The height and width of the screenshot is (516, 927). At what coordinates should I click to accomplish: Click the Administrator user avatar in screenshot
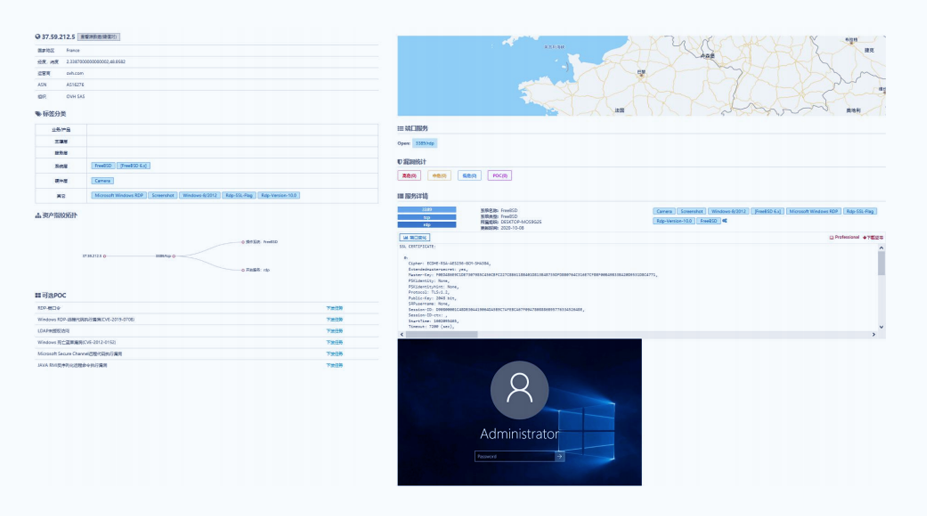pos(519,390)
